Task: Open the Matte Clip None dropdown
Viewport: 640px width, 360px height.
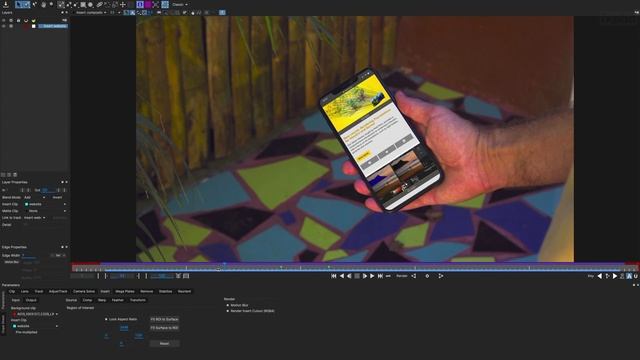Action: click(45, 211)
